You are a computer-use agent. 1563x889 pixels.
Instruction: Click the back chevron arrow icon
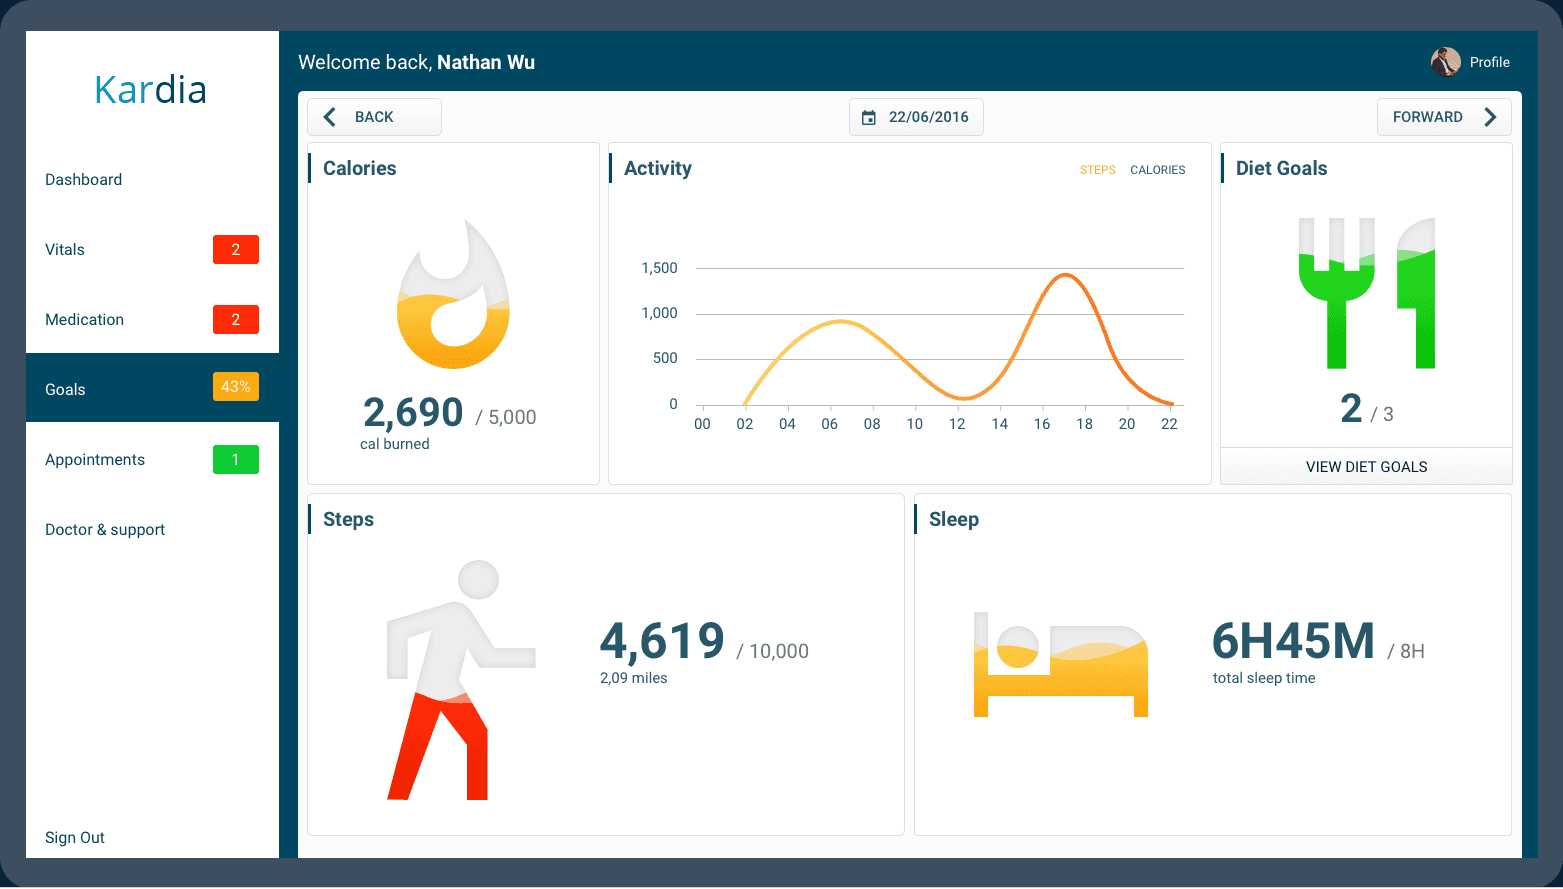tap(329, 117)
